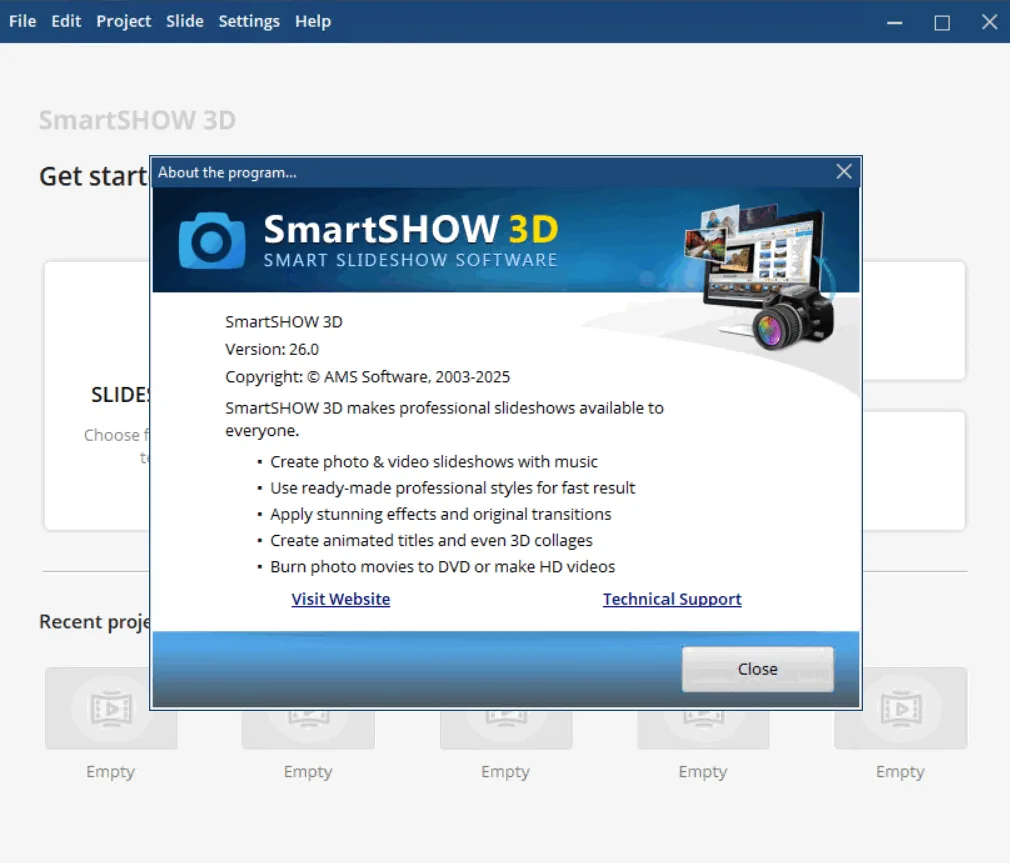
Task: Open the Settings menu
Action: click(x=249, y=21)
